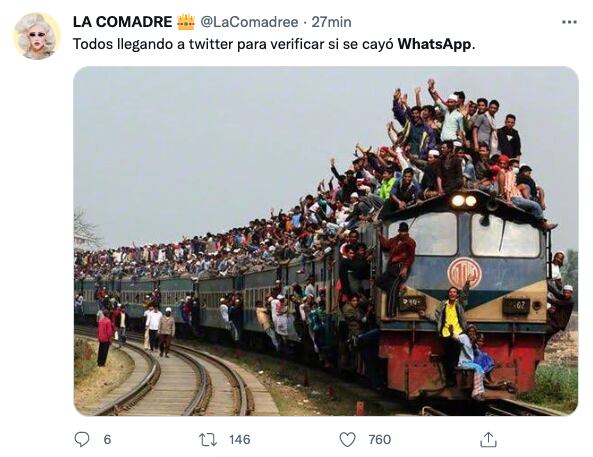Viewport: 593px width, 457px height.
Task: Retweet using the arrows icon
Action: (208, 440)
